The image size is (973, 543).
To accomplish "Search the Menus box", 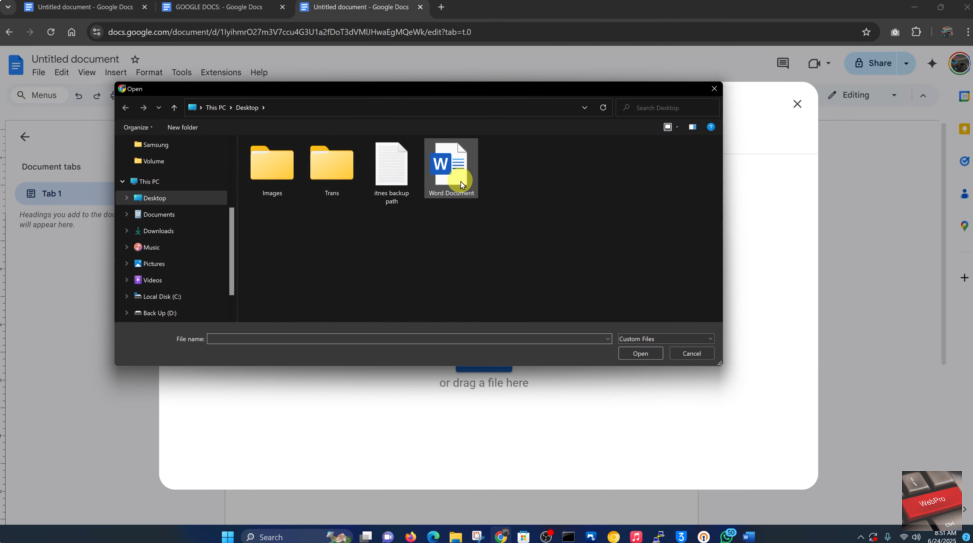I will [37, 95].
